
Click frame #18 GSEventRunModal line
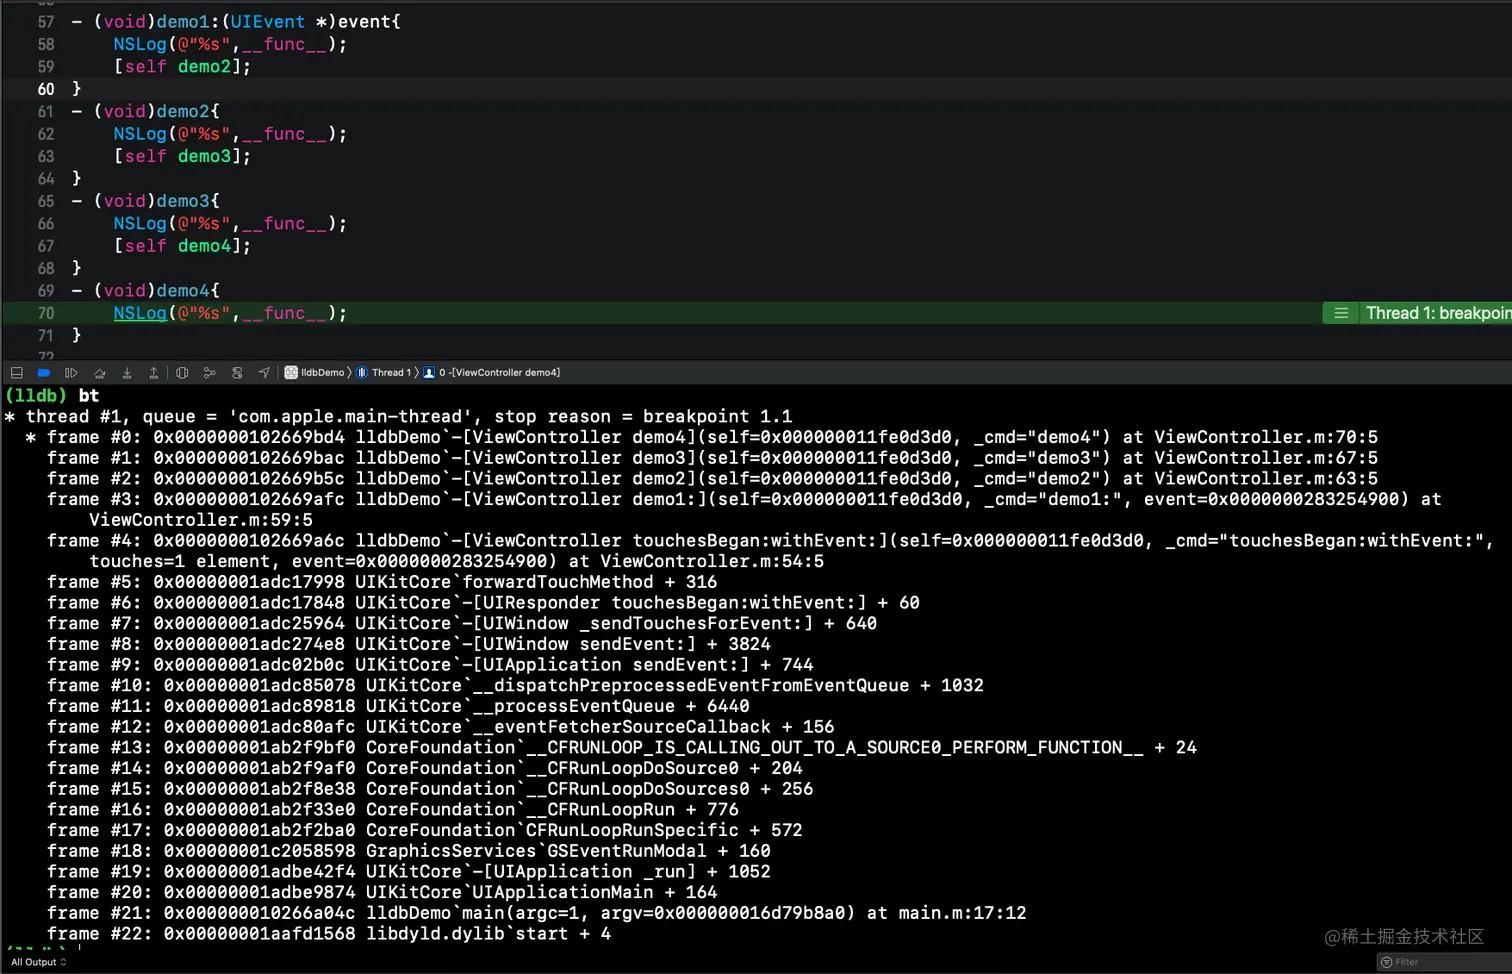[409, 851]
